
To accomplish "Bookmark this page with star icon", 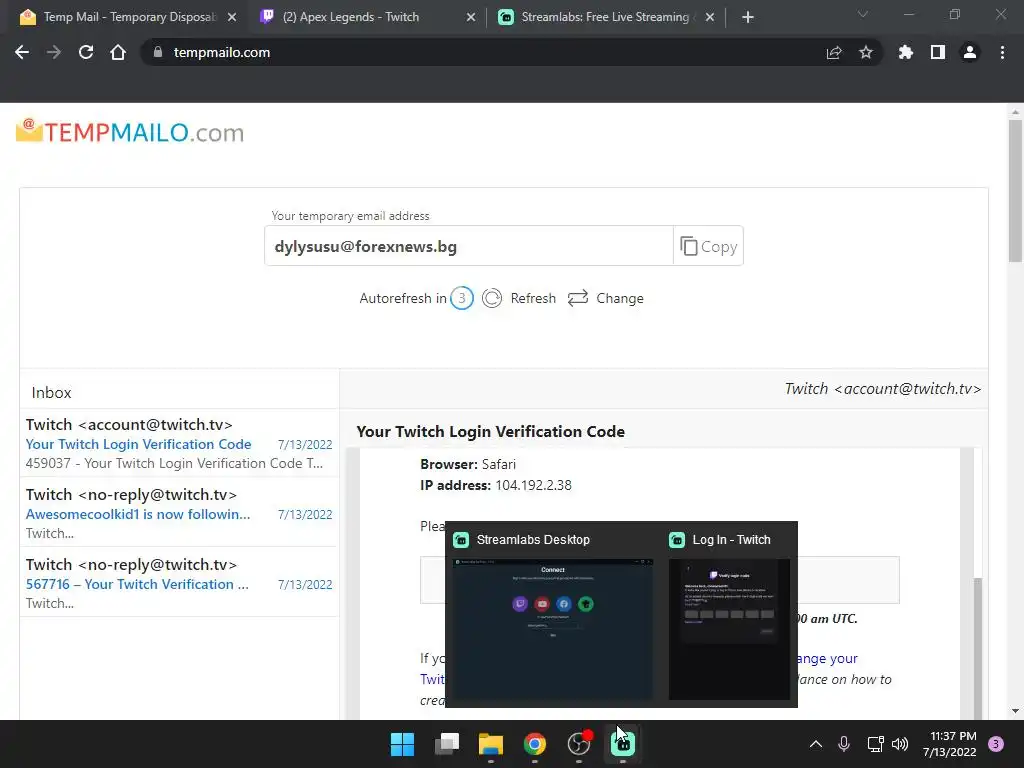I will click(866, 52).
